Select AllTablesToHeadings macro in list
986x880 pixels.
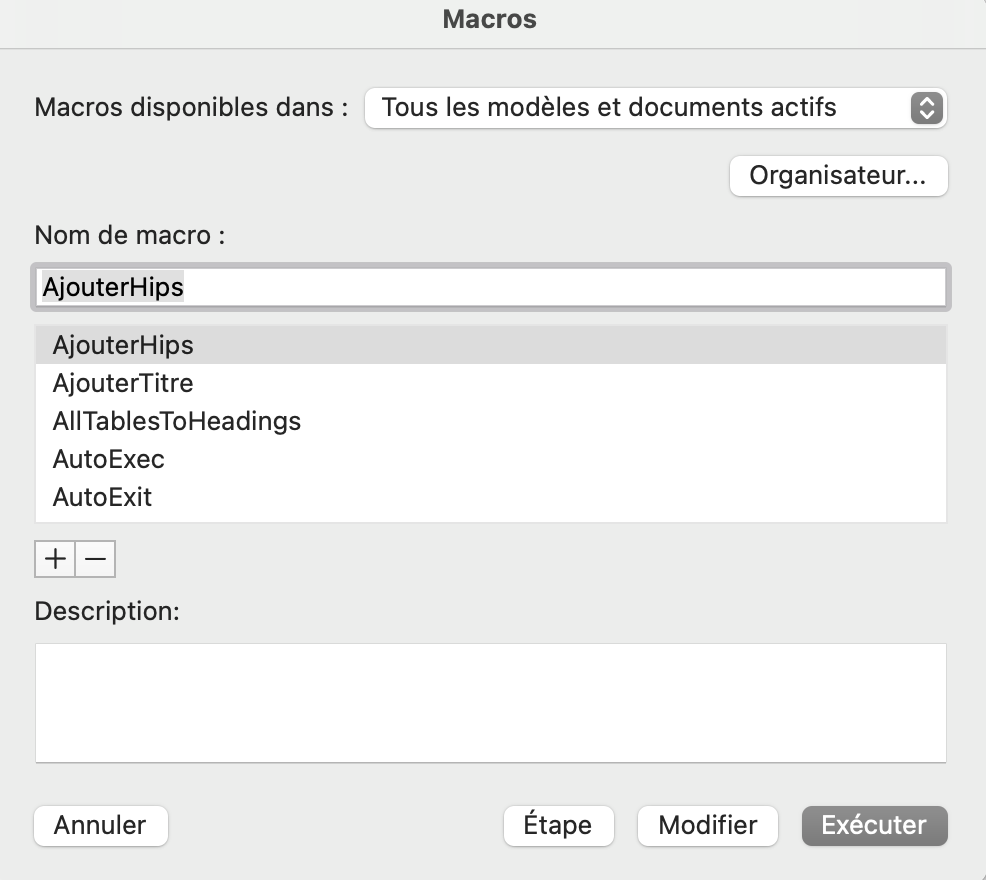(490, 421)
